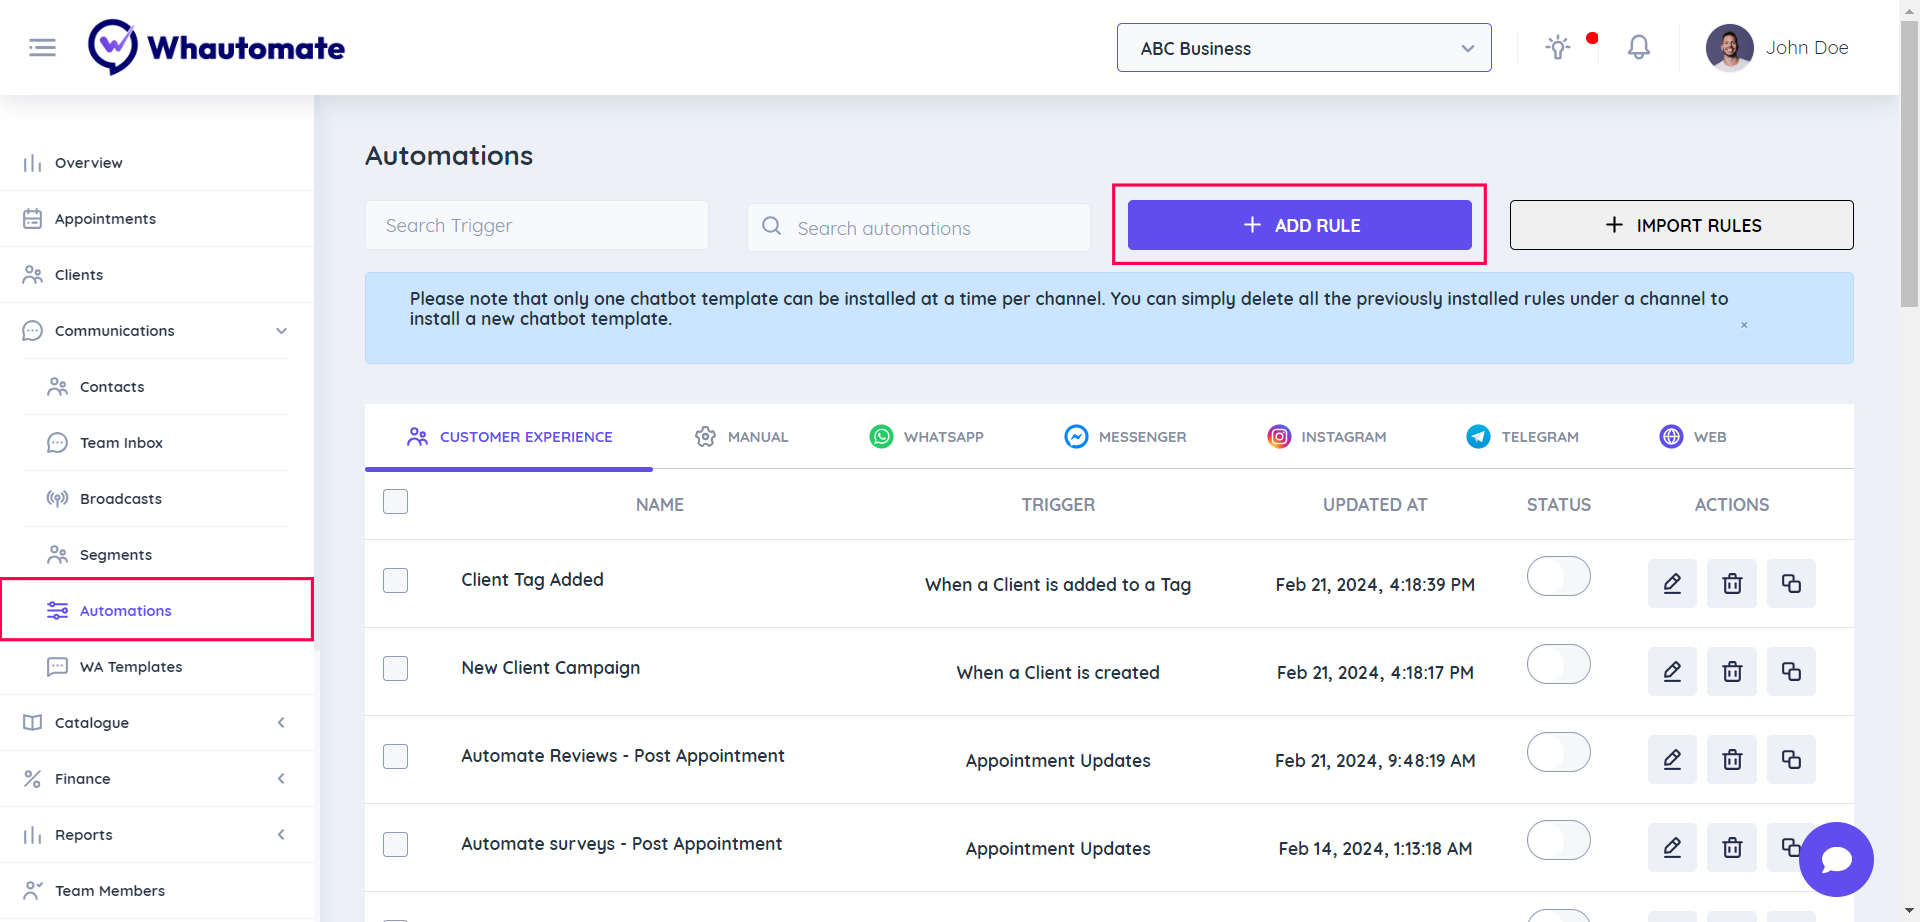
Task: Click the lightbulb tips icon
Action: coord(1558,47)
